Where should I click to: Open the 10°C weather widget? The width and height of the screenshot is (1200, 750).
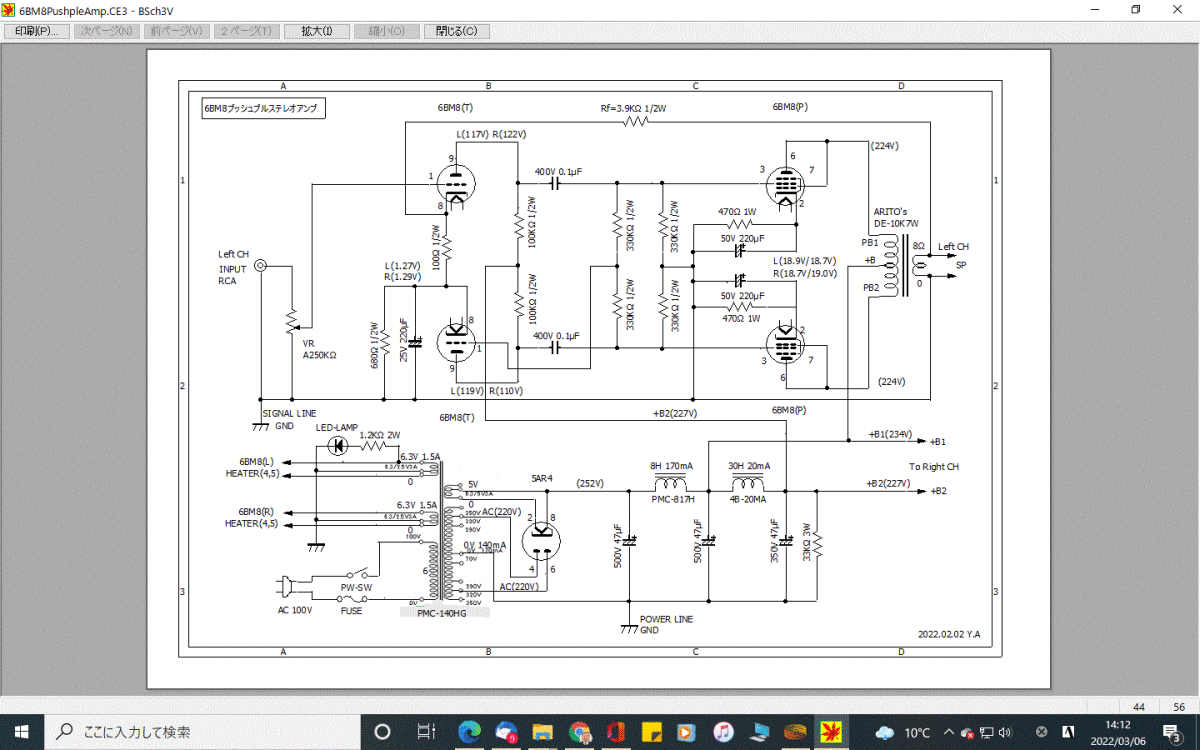point(903,732)
